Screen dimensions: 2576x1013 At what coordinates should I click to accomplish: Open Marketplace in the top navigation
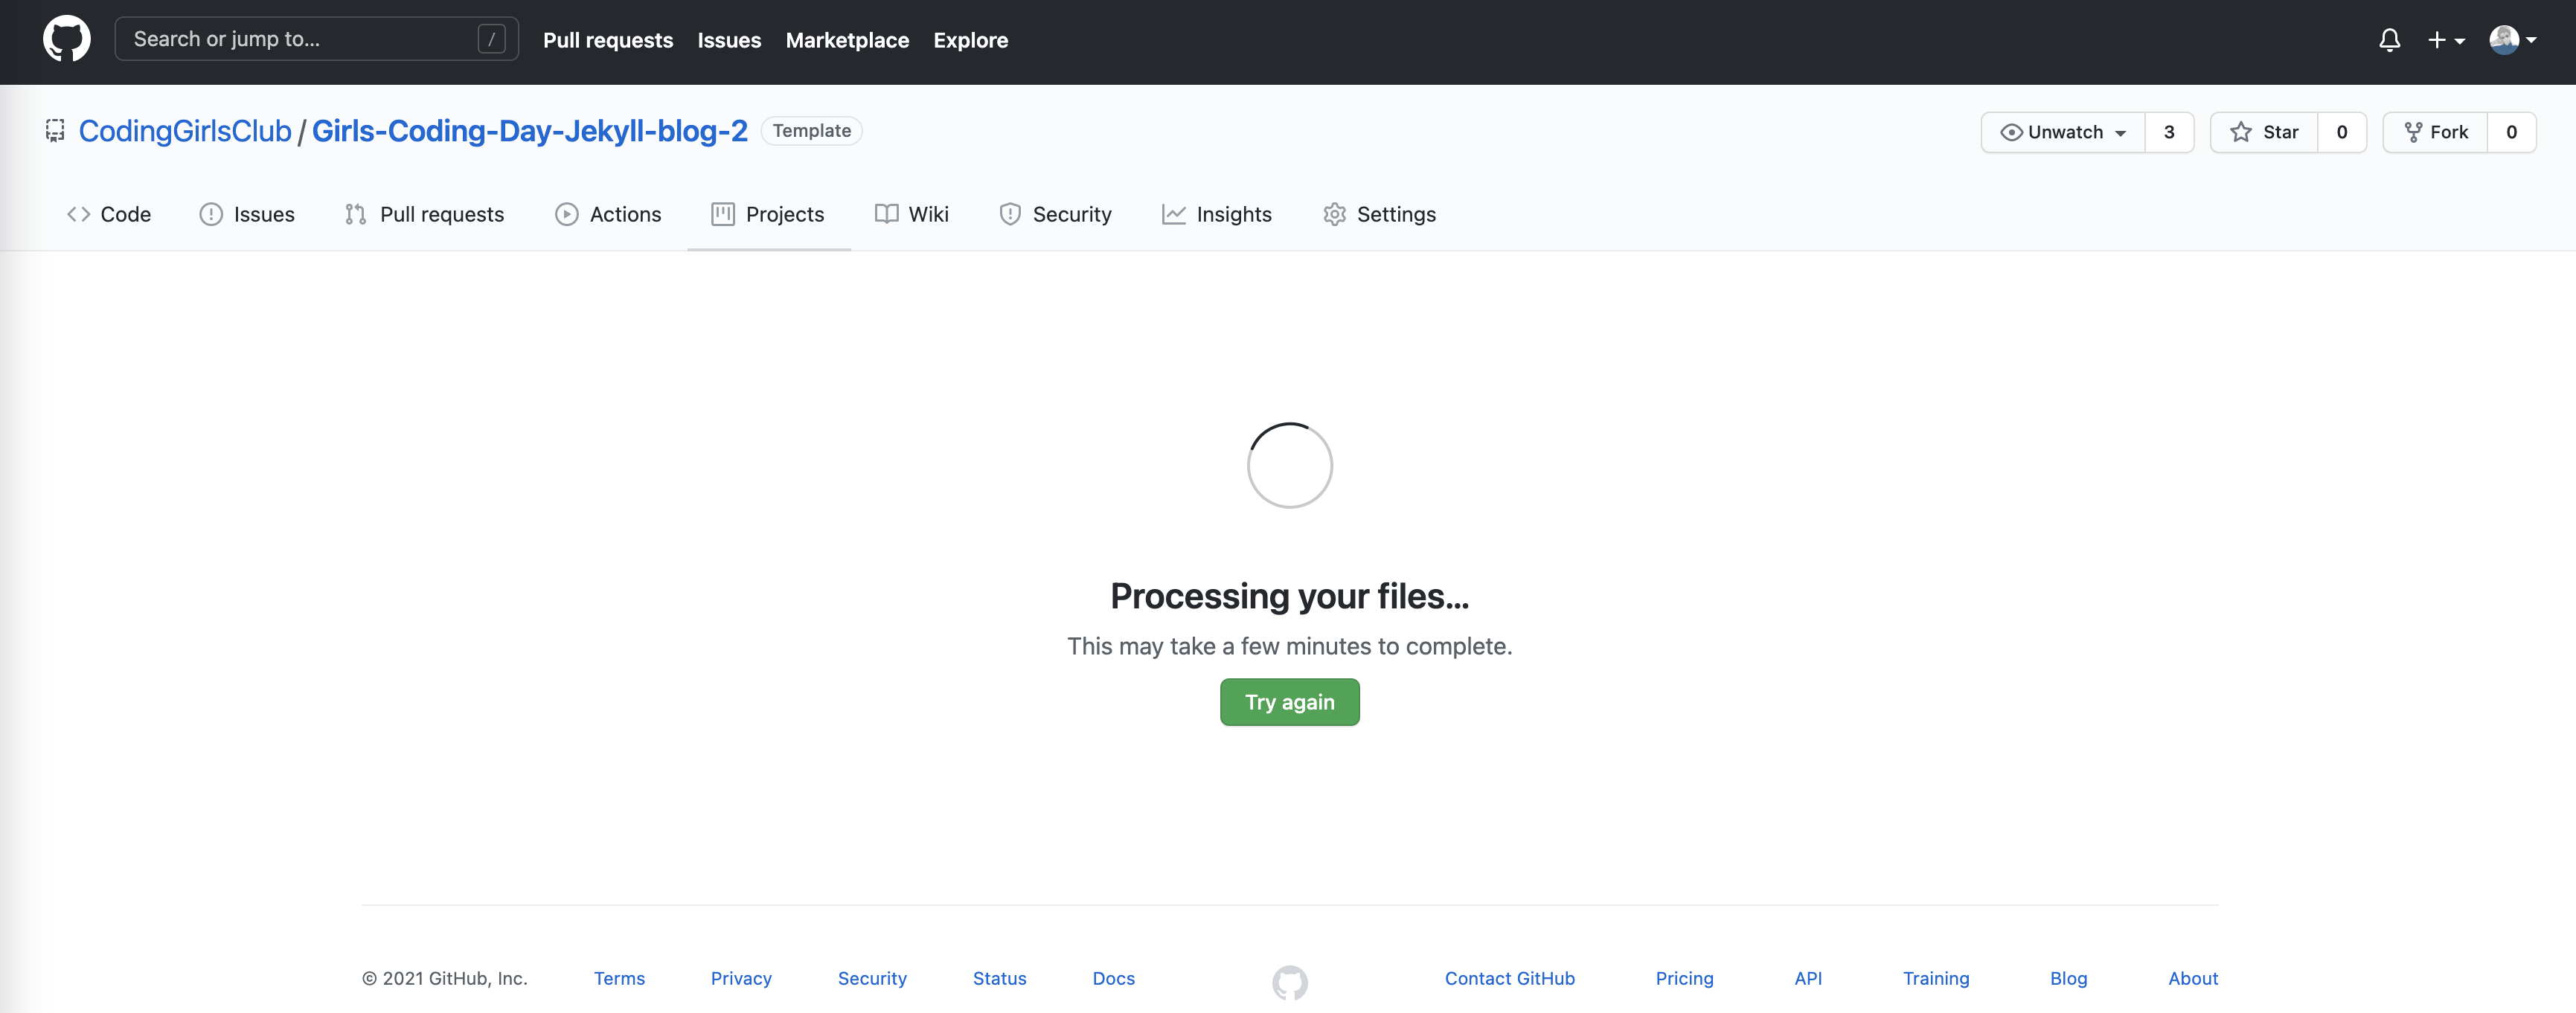pos(847,40)
